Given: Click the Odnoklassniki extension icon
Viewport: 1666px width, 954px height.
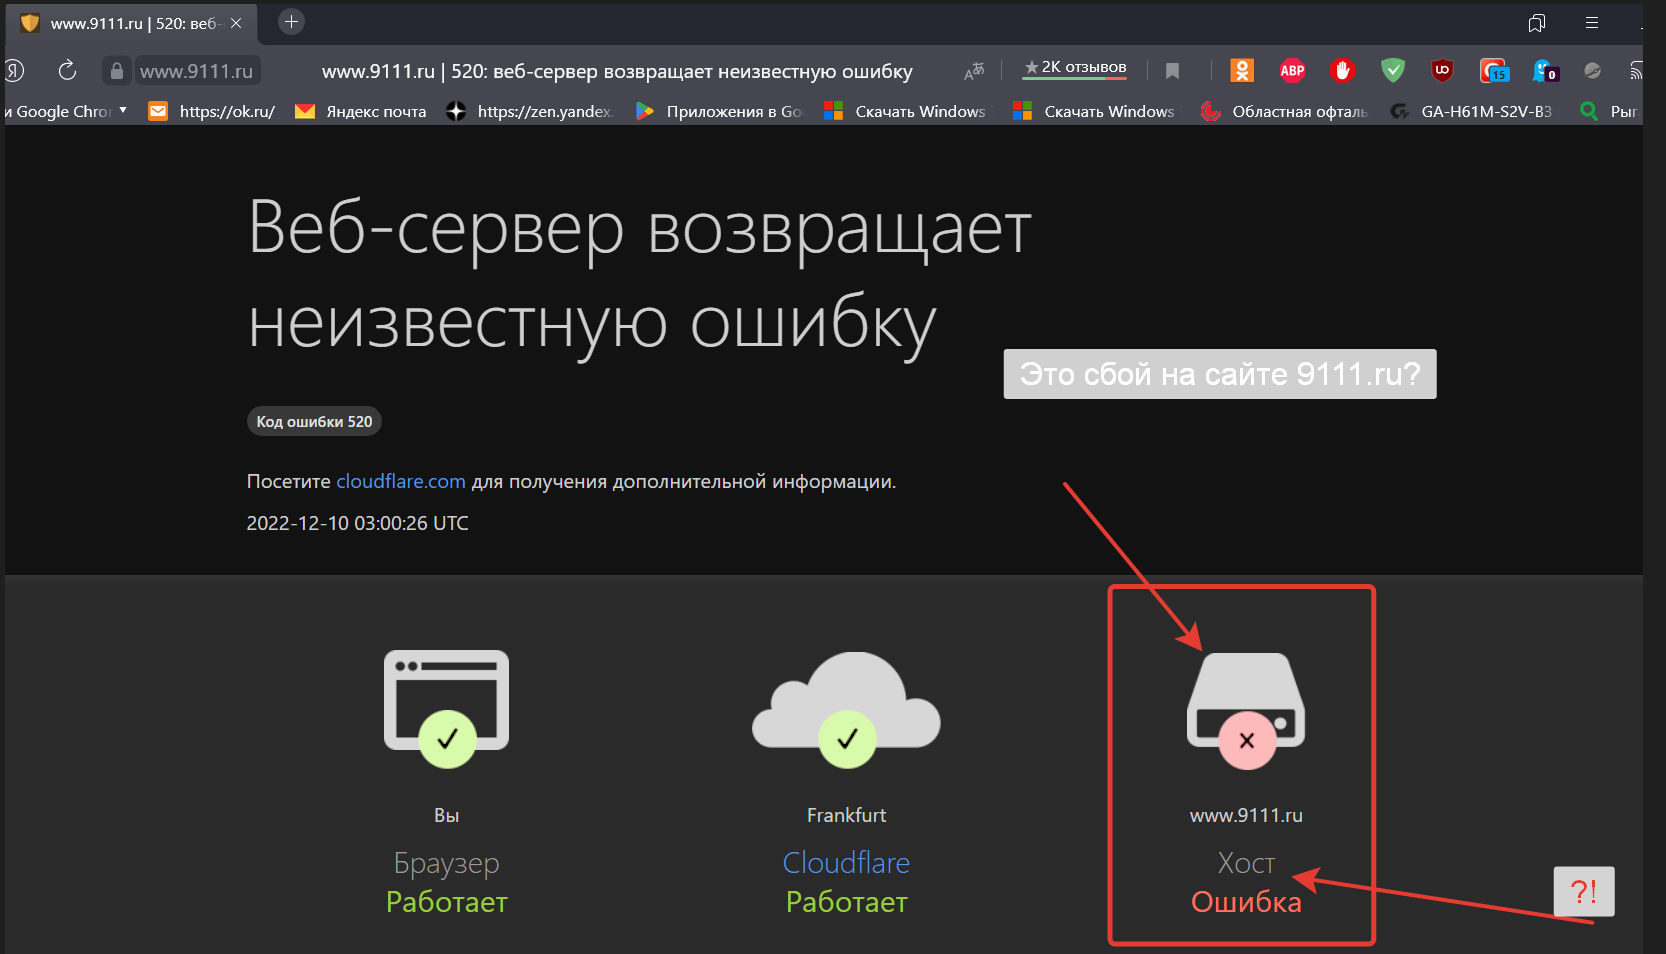Looking at the screenshot, I should coord(1242,70).
